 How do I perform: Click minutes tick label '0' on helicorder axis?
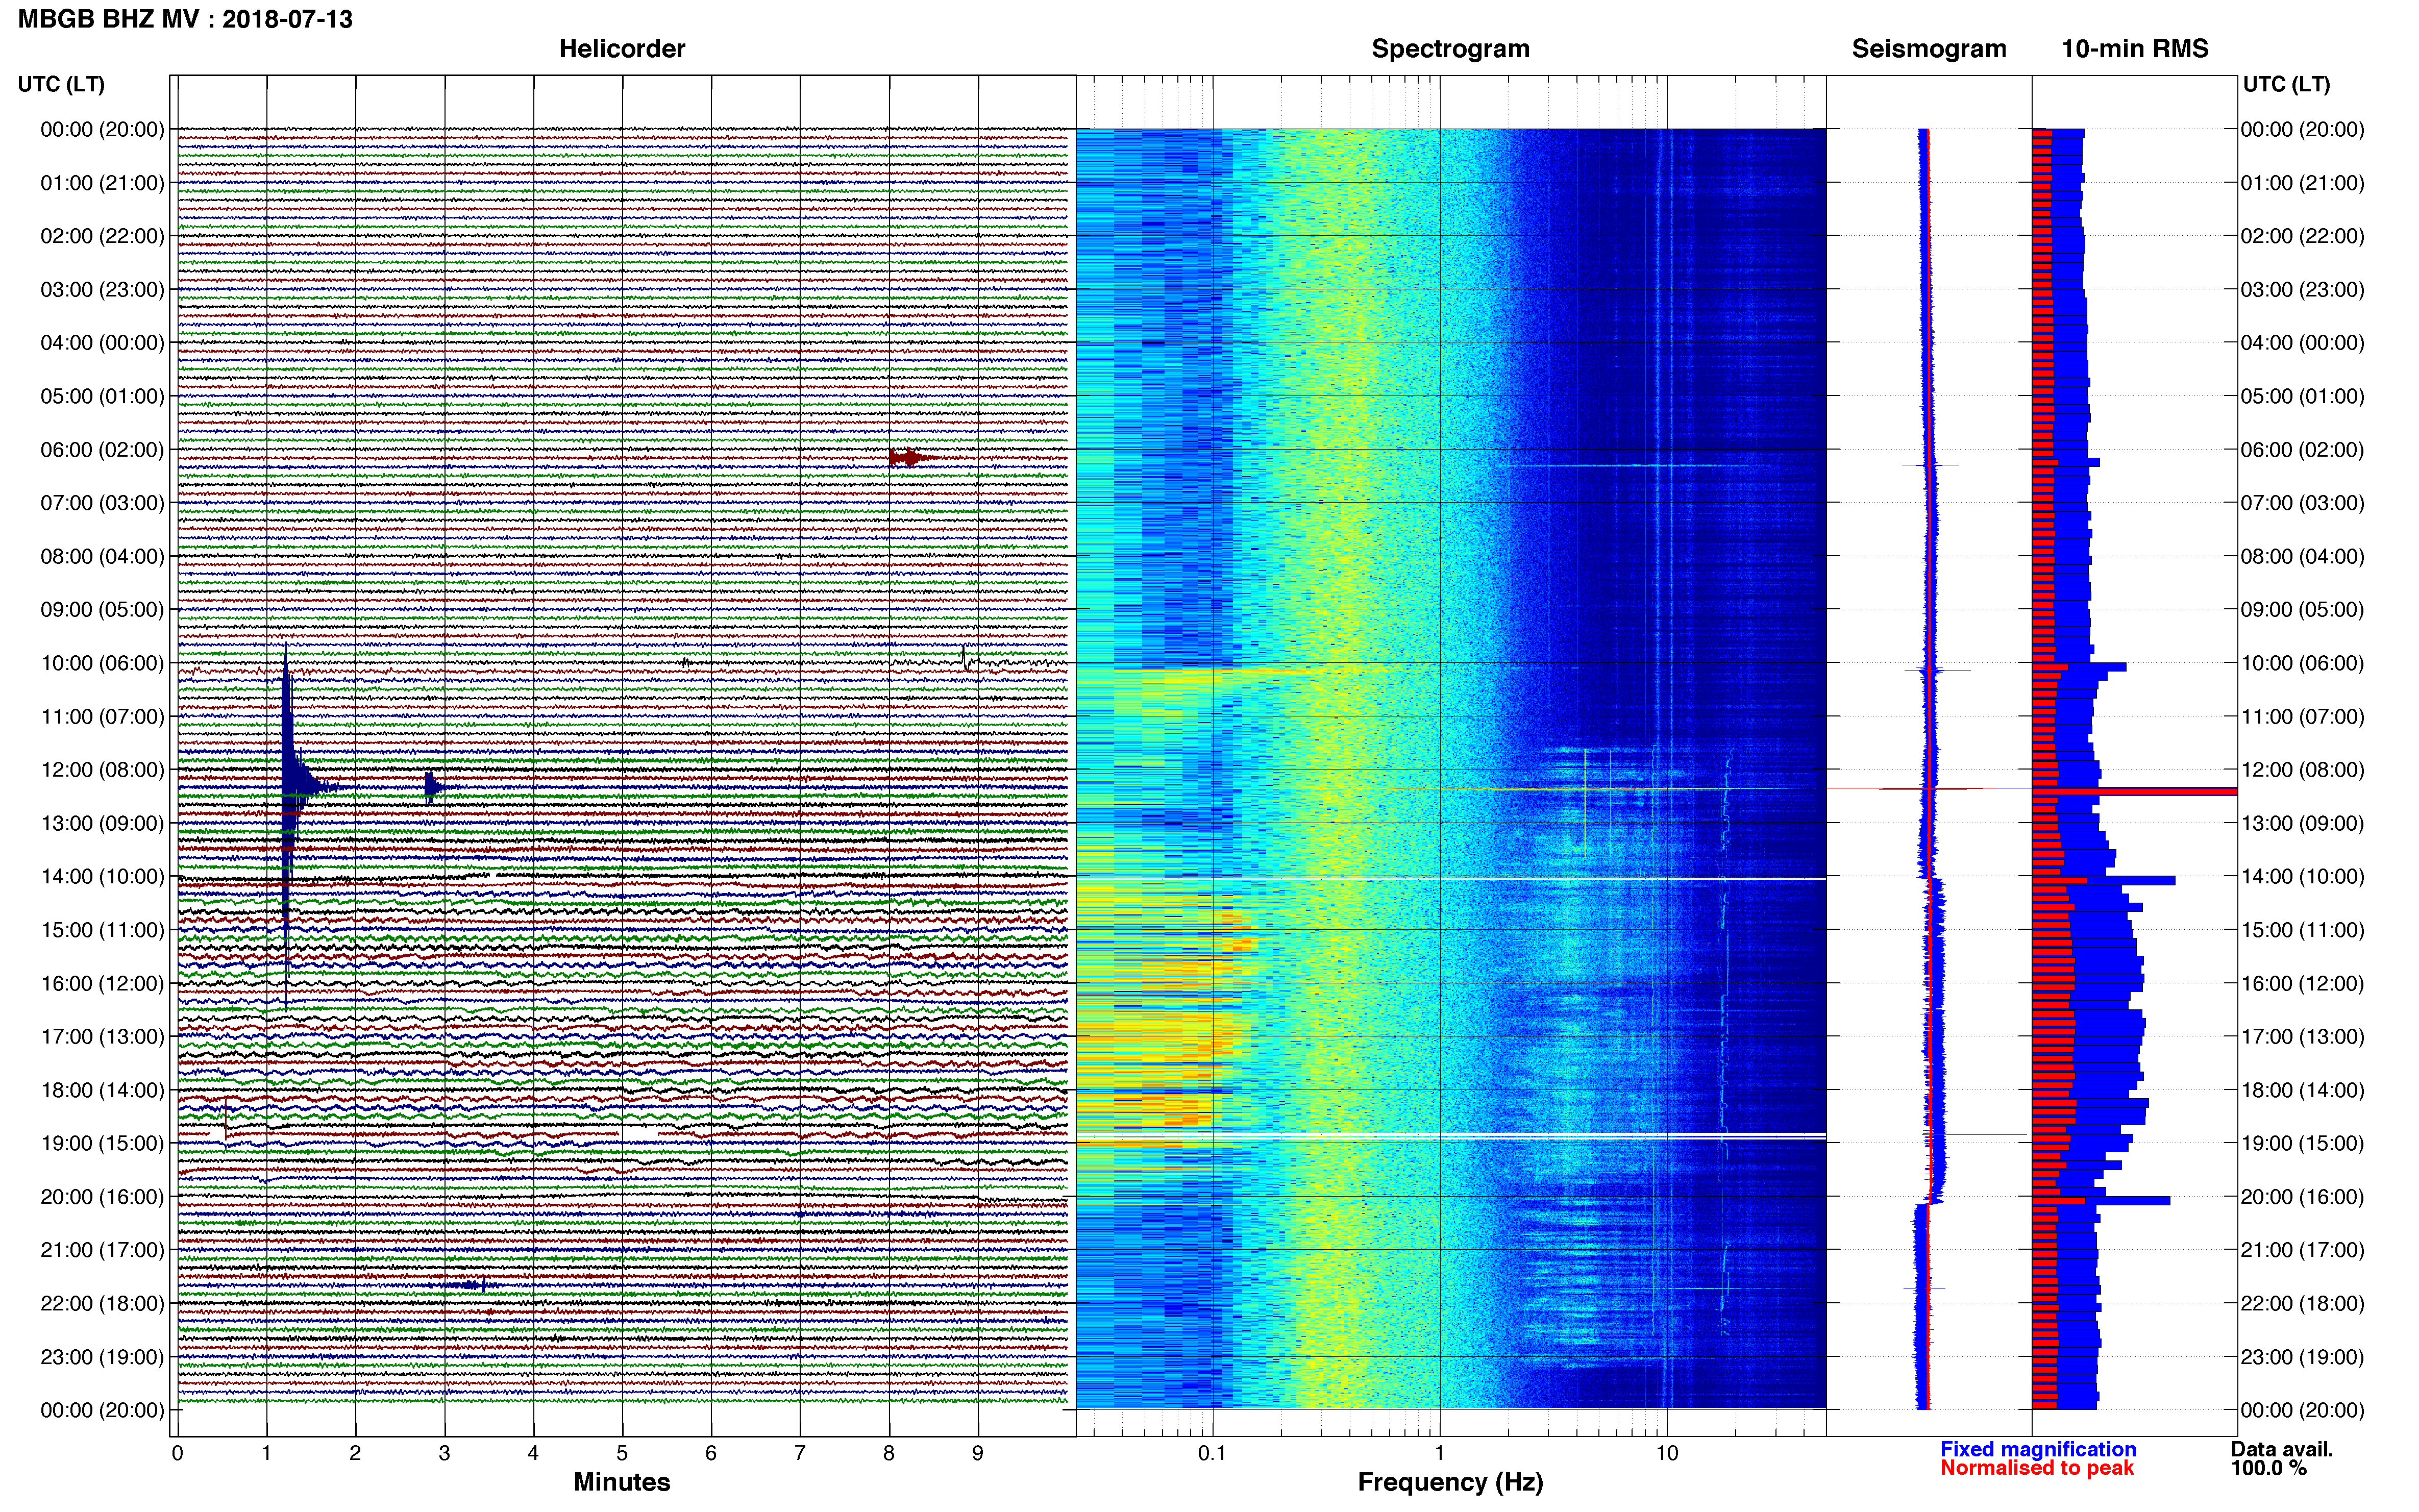[x=177, y=1453]
